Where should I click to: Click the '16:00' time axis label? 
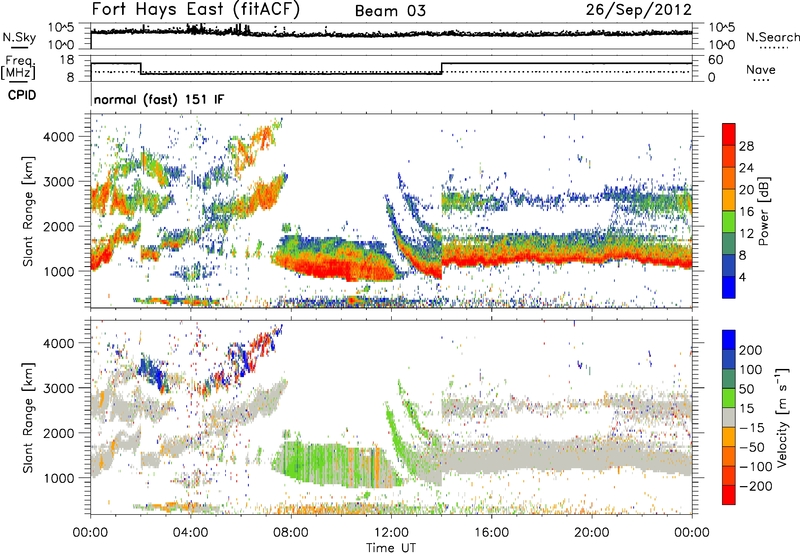(x=491, y=533)
